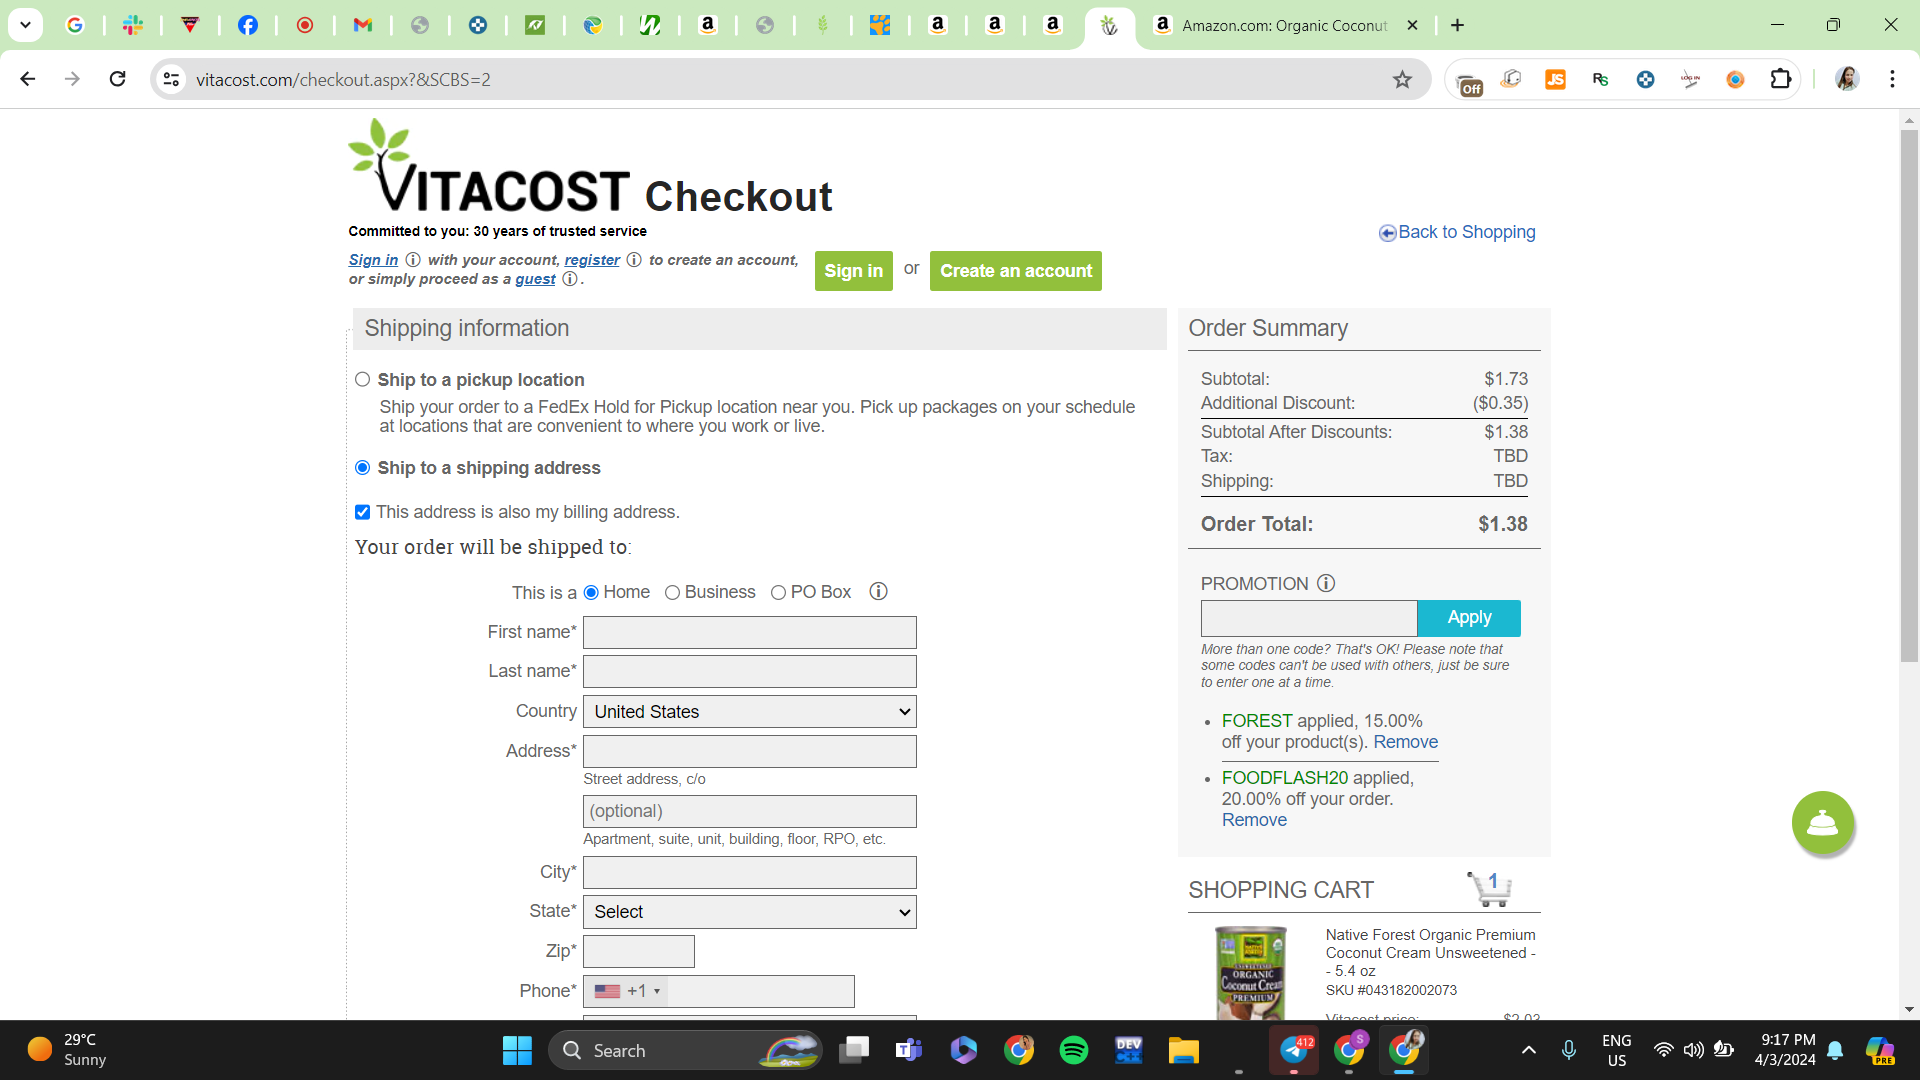Go forward in browser history

[x=72, y=79]
